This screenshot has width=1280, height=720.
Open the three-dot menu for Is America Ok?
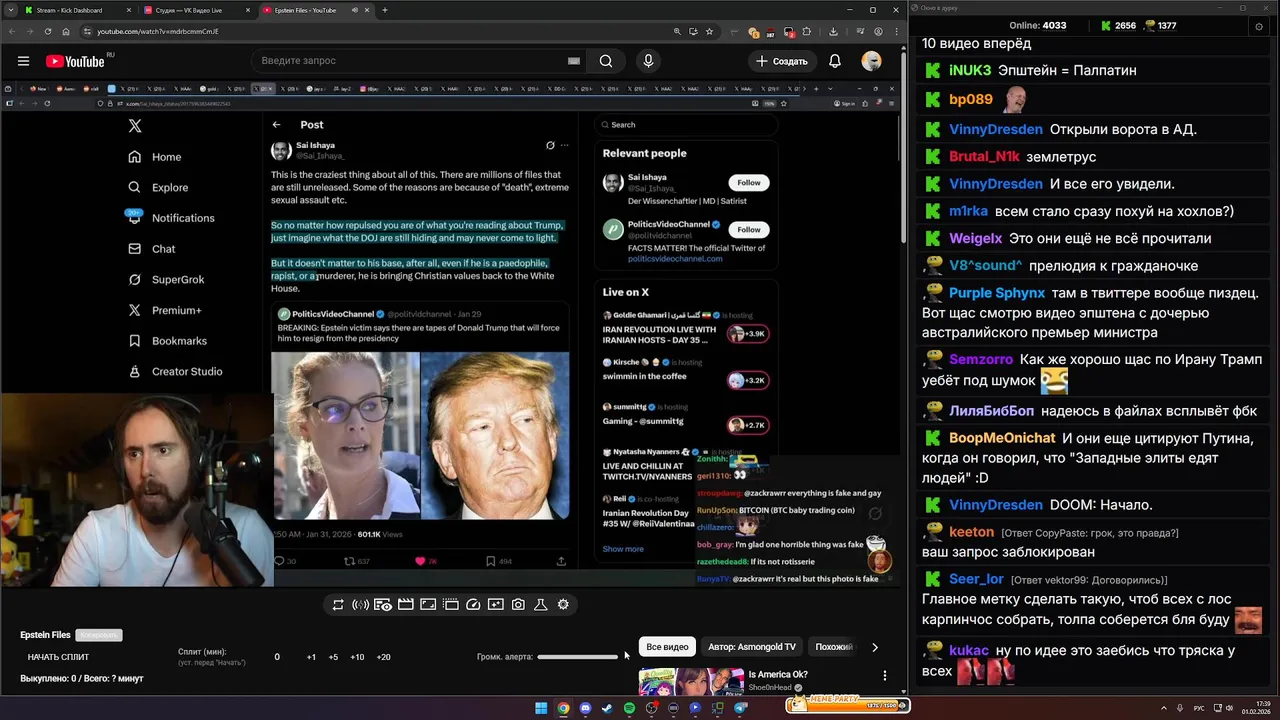click(884, 676)
